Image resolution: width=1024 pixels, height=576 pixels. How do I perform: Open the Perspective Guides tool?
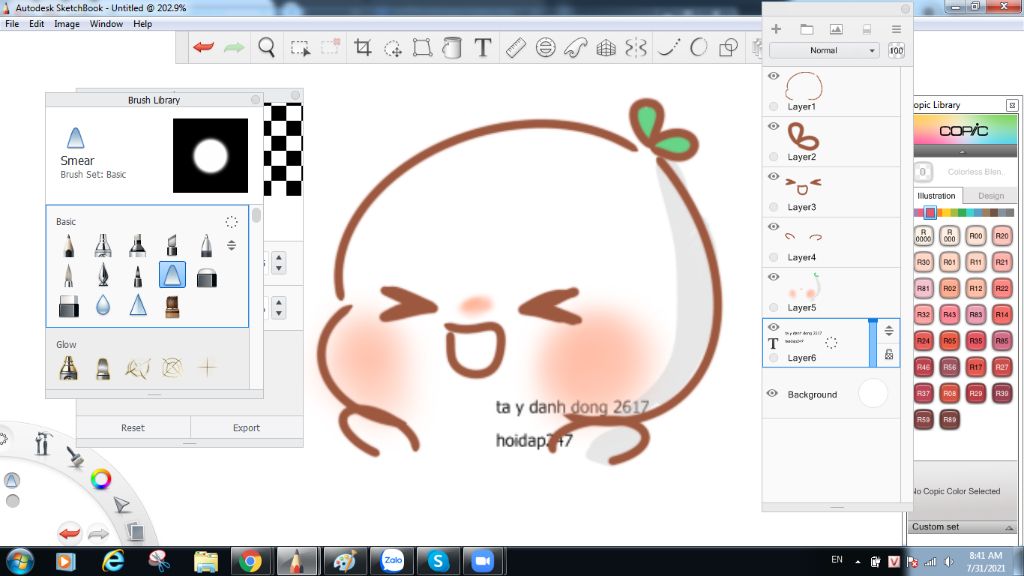click(606, 48)
